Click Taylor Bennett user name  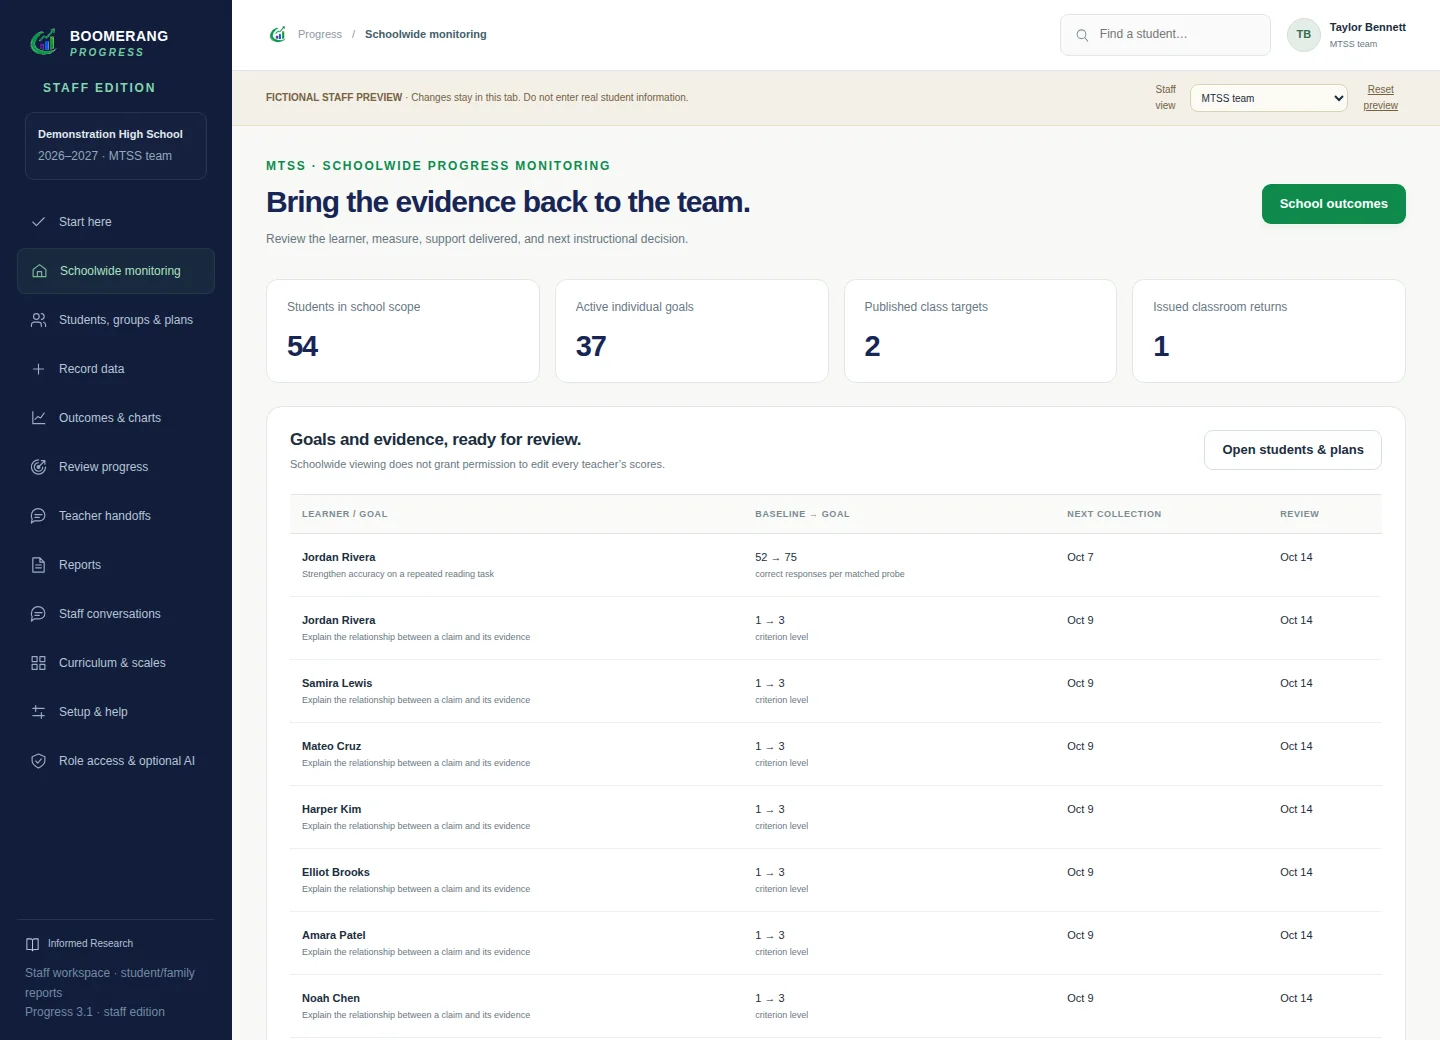point(1367,27)
